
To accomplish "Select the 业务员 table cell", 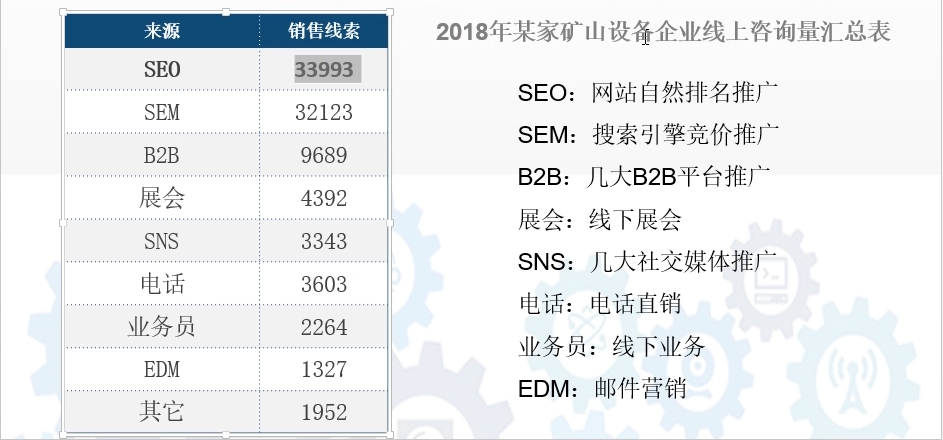I will (161, 327).
